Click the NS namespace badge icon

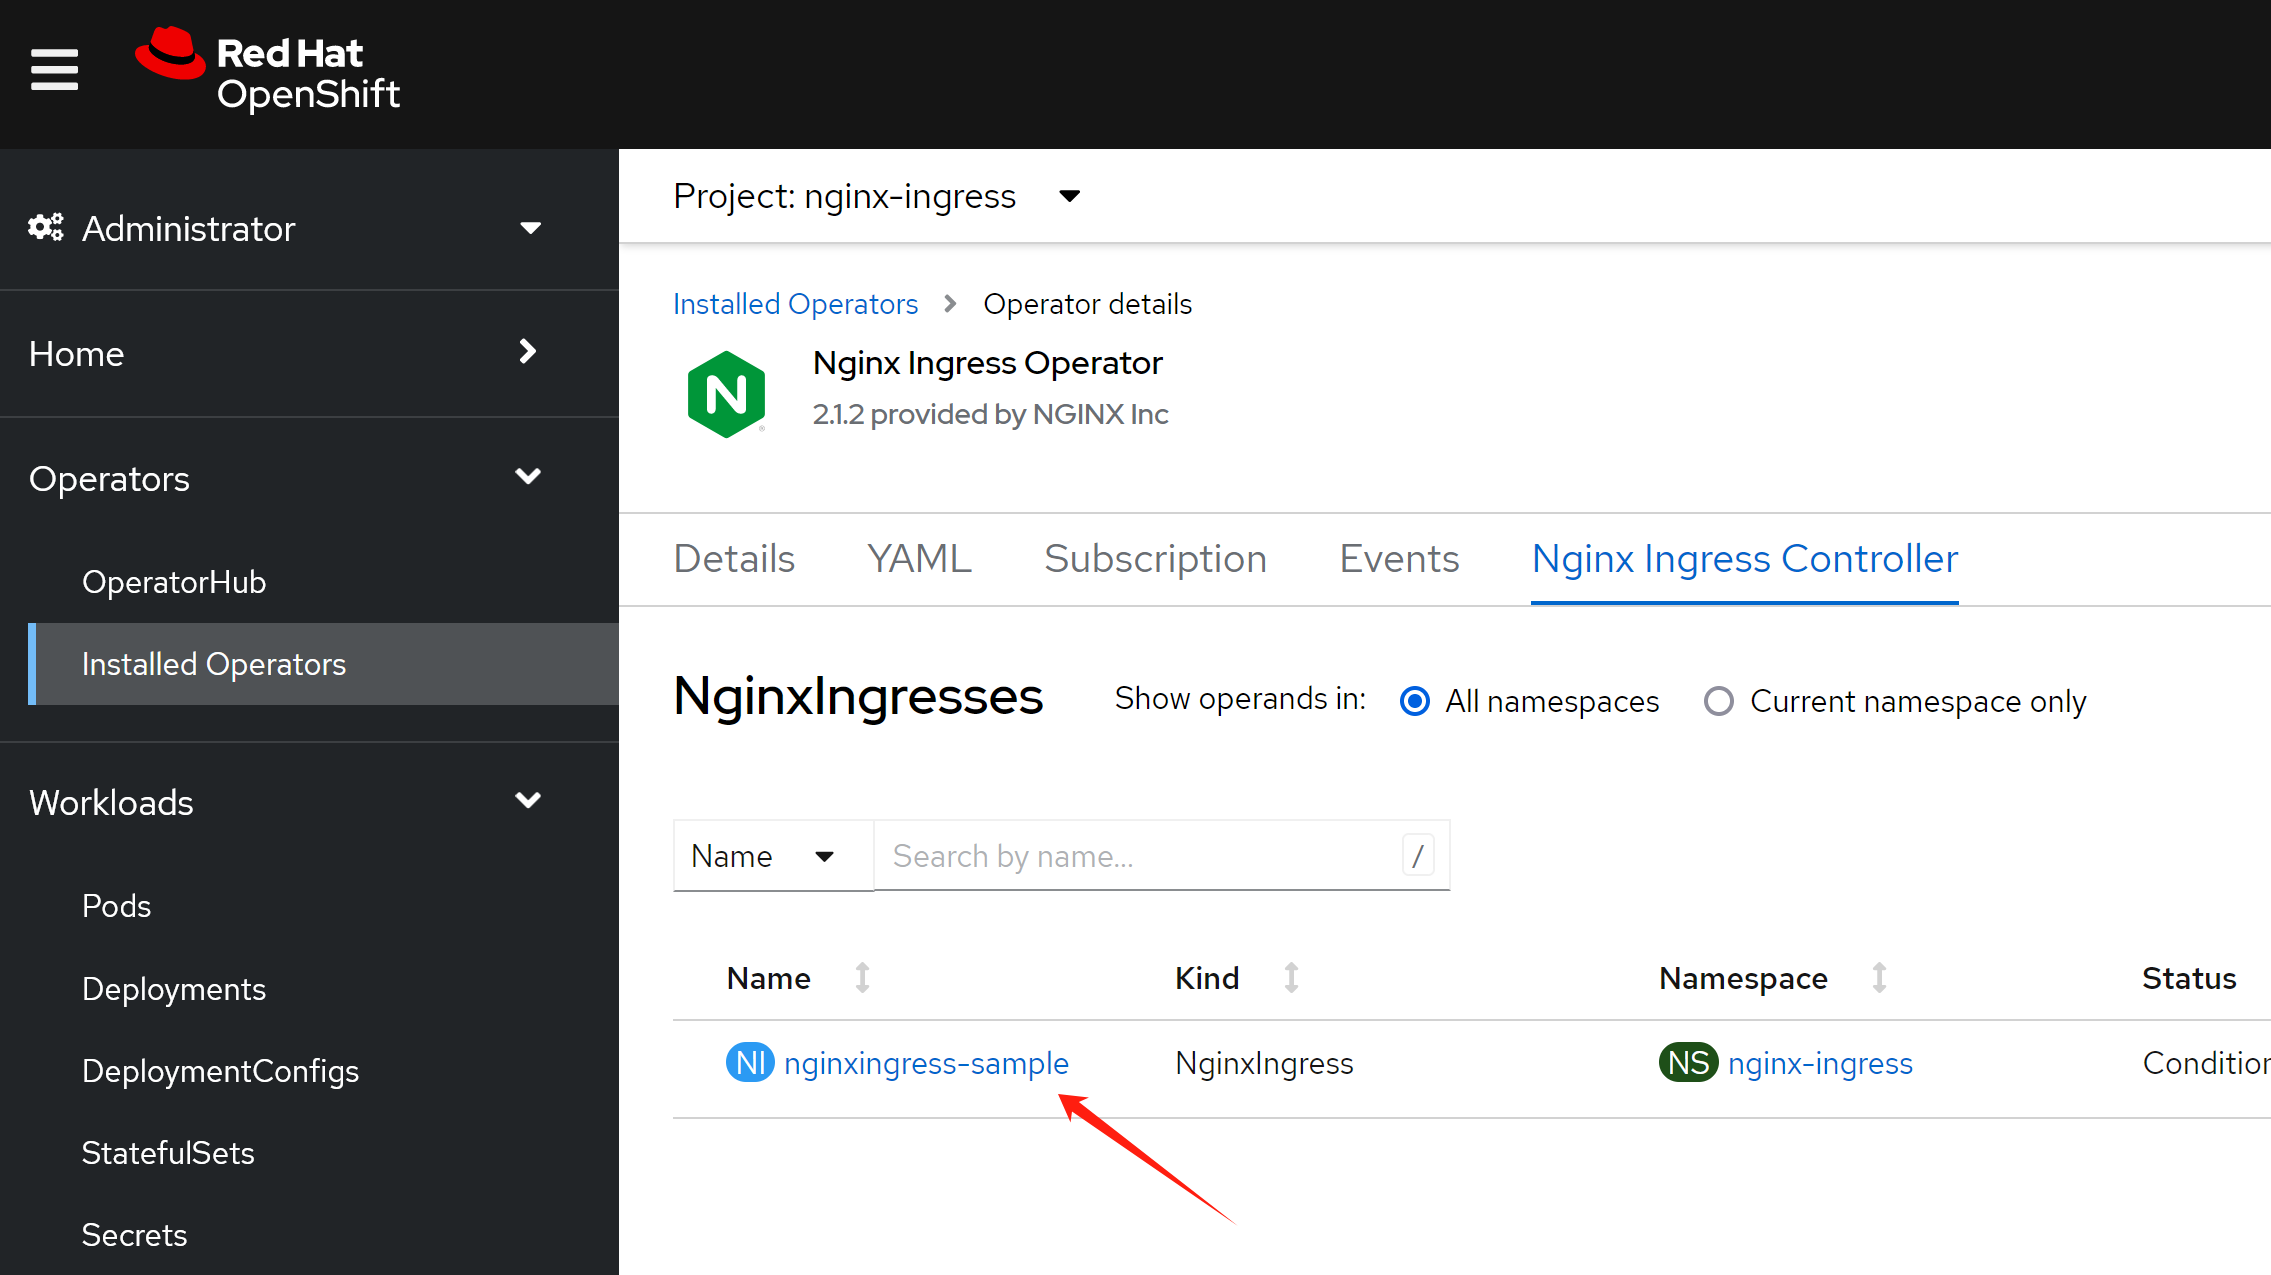pyautogui.click(x=1688, y=1062)
